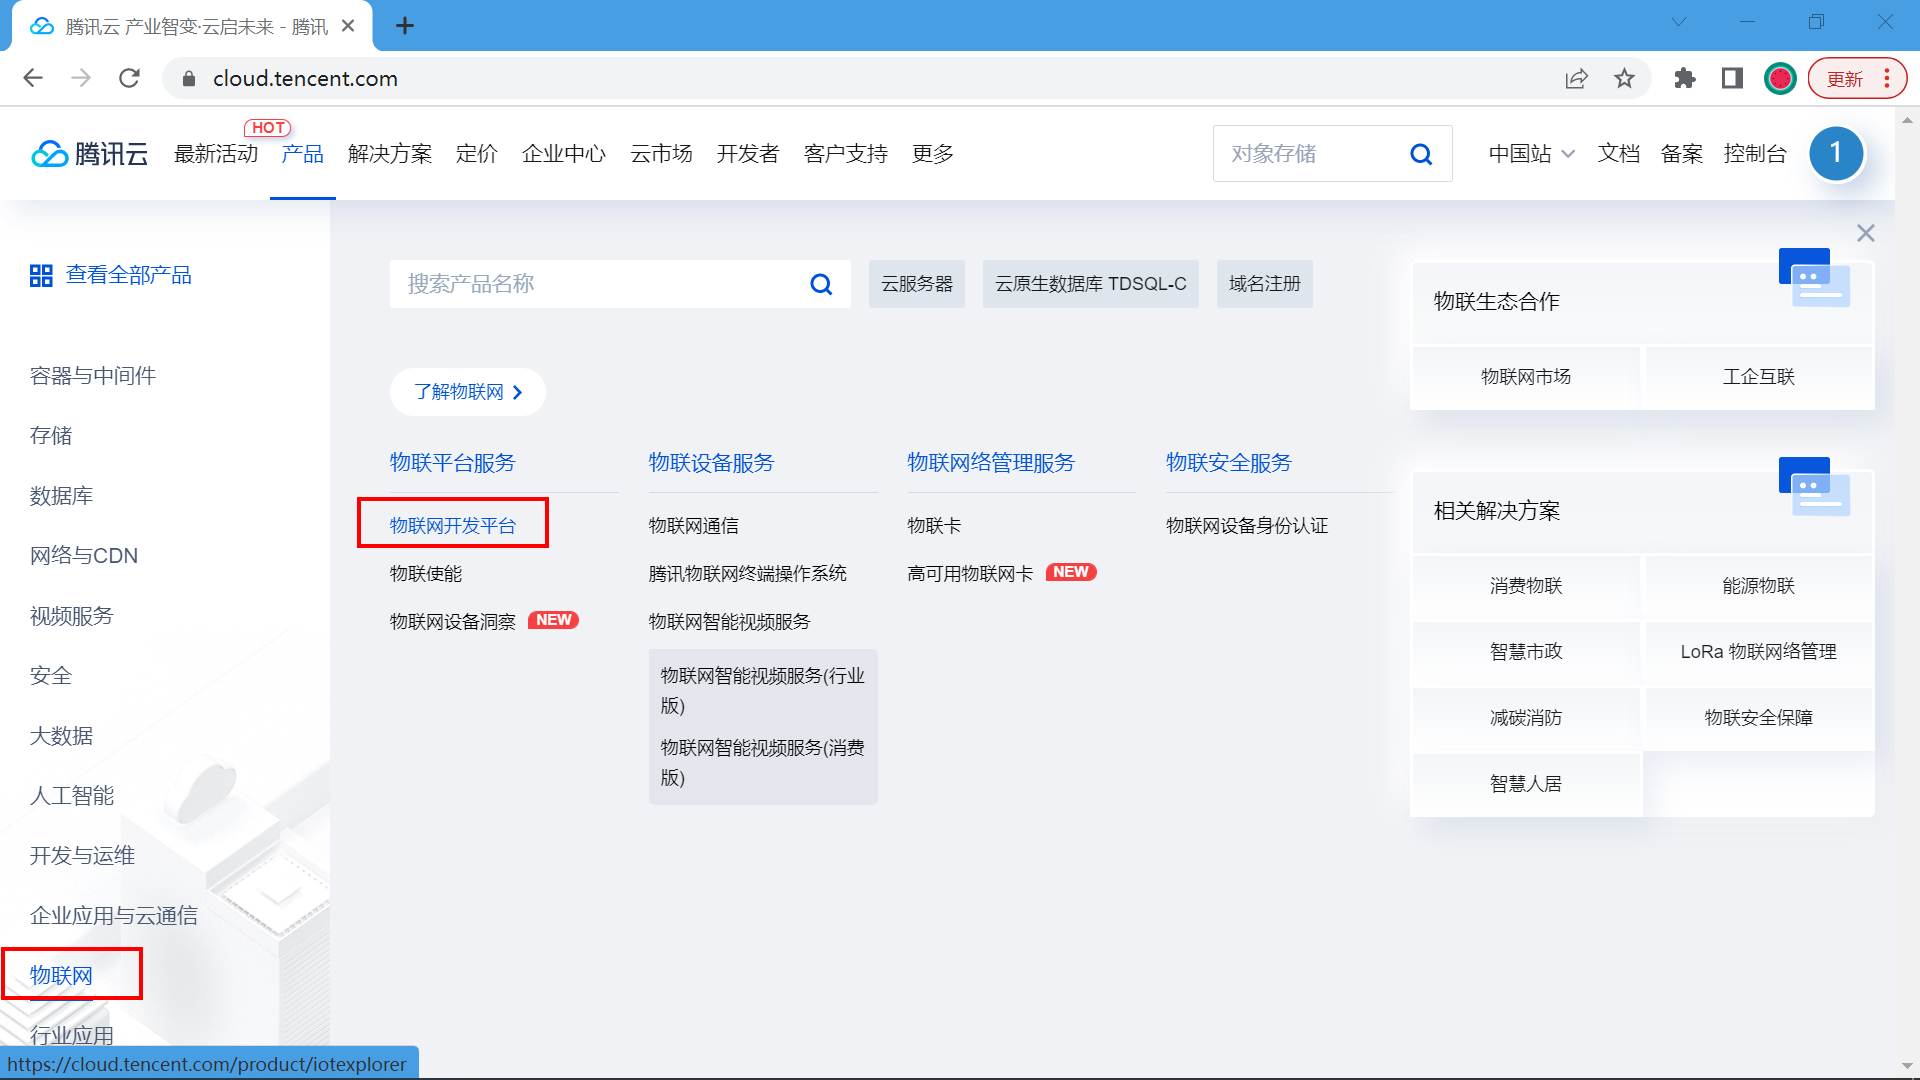
Task: Click the product name search magnifier icon
Action: tap(821, 284)
